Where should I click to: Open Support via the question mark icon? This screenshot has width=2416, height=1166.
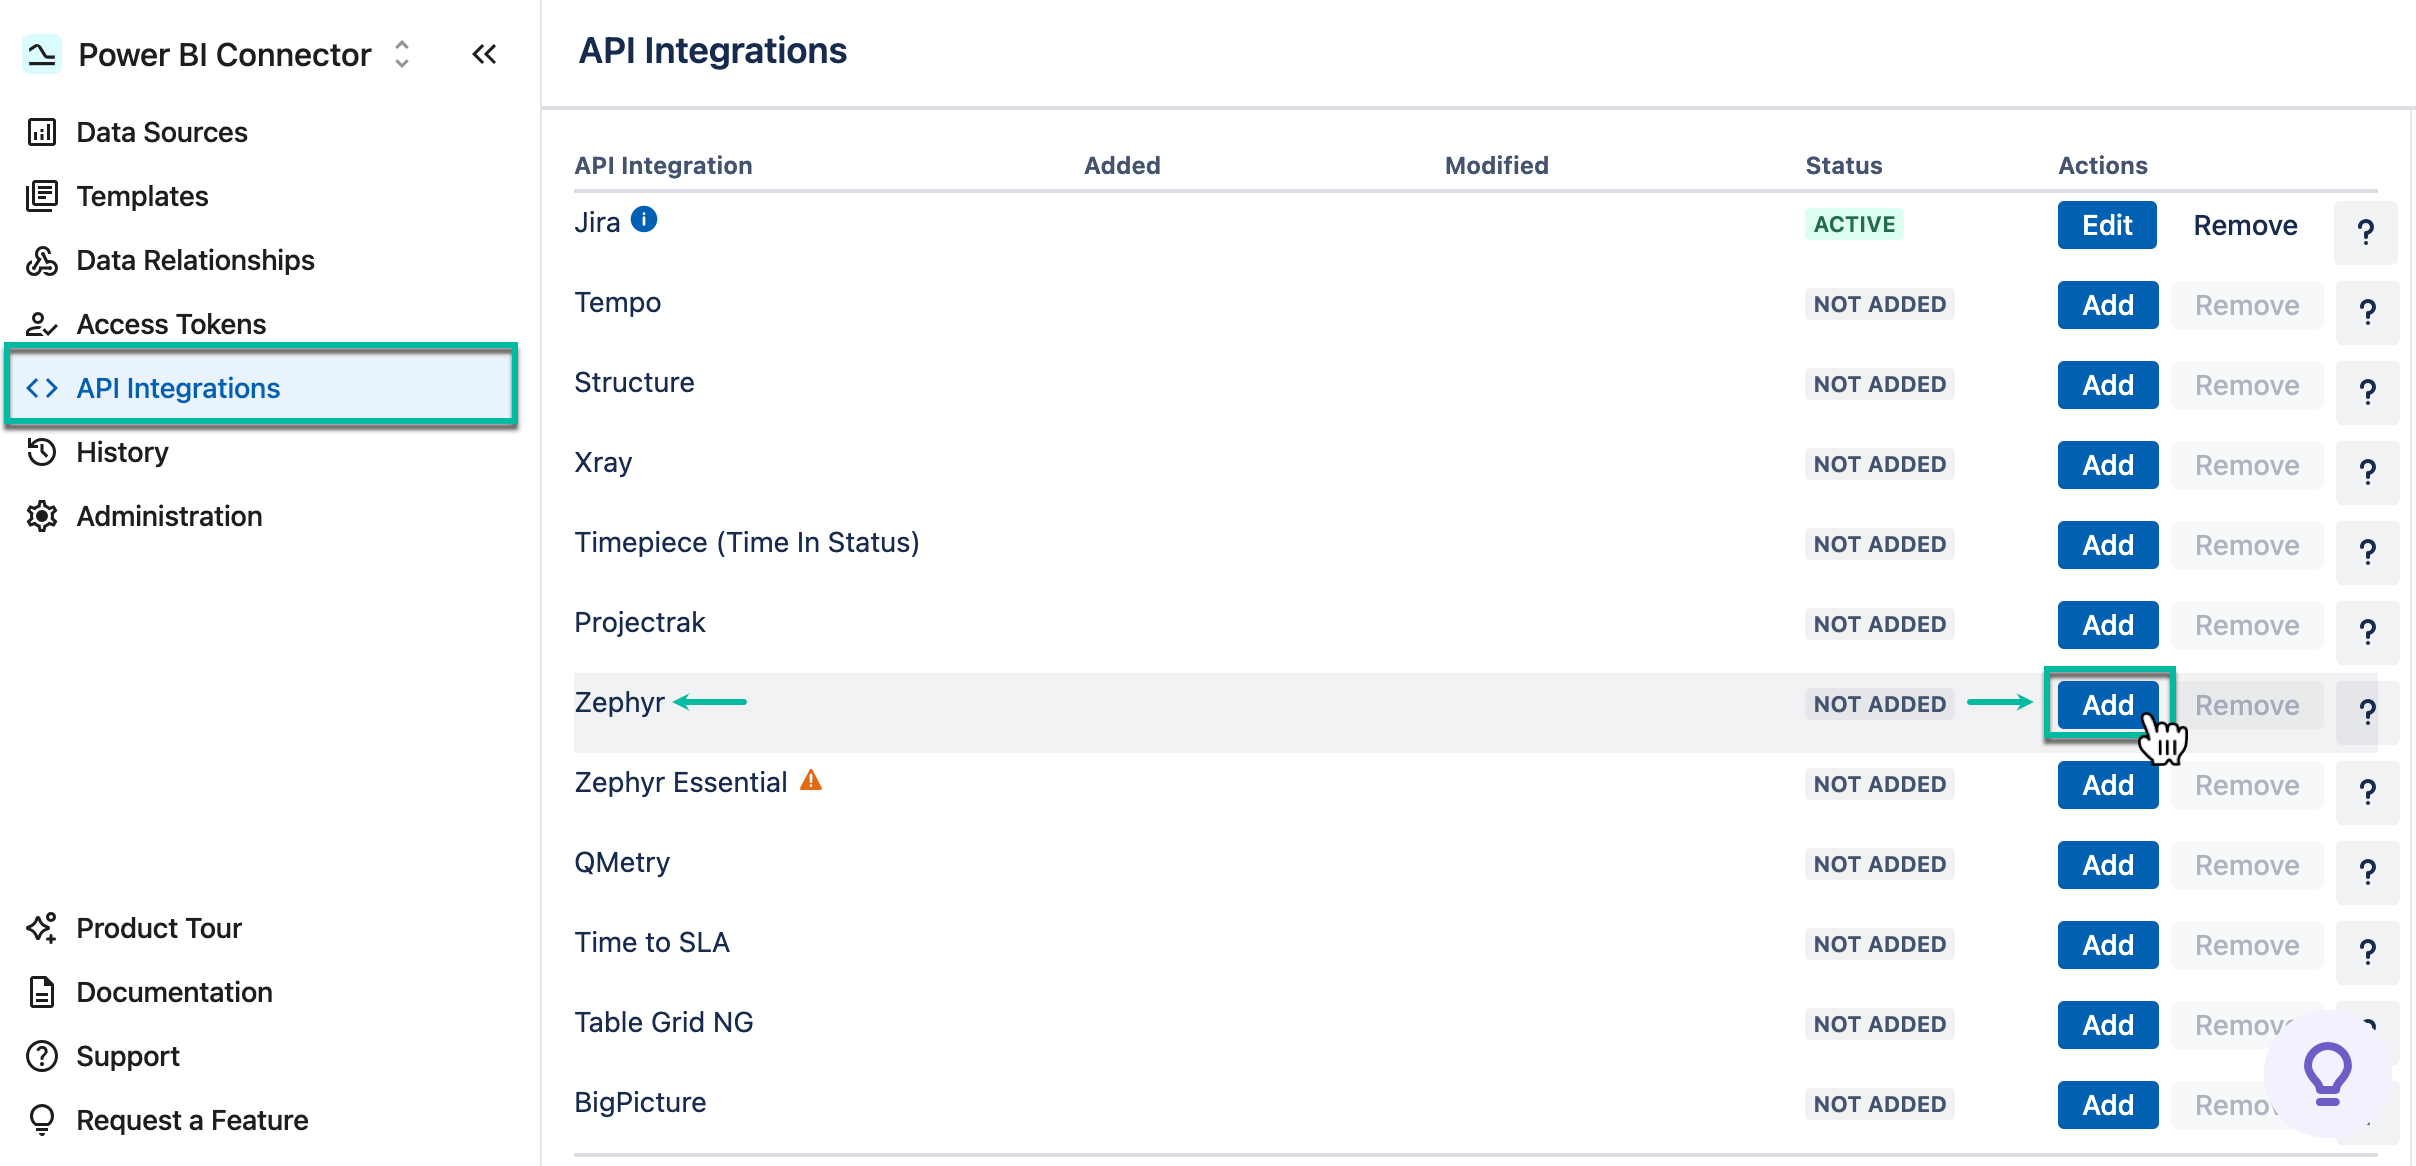41,1056
